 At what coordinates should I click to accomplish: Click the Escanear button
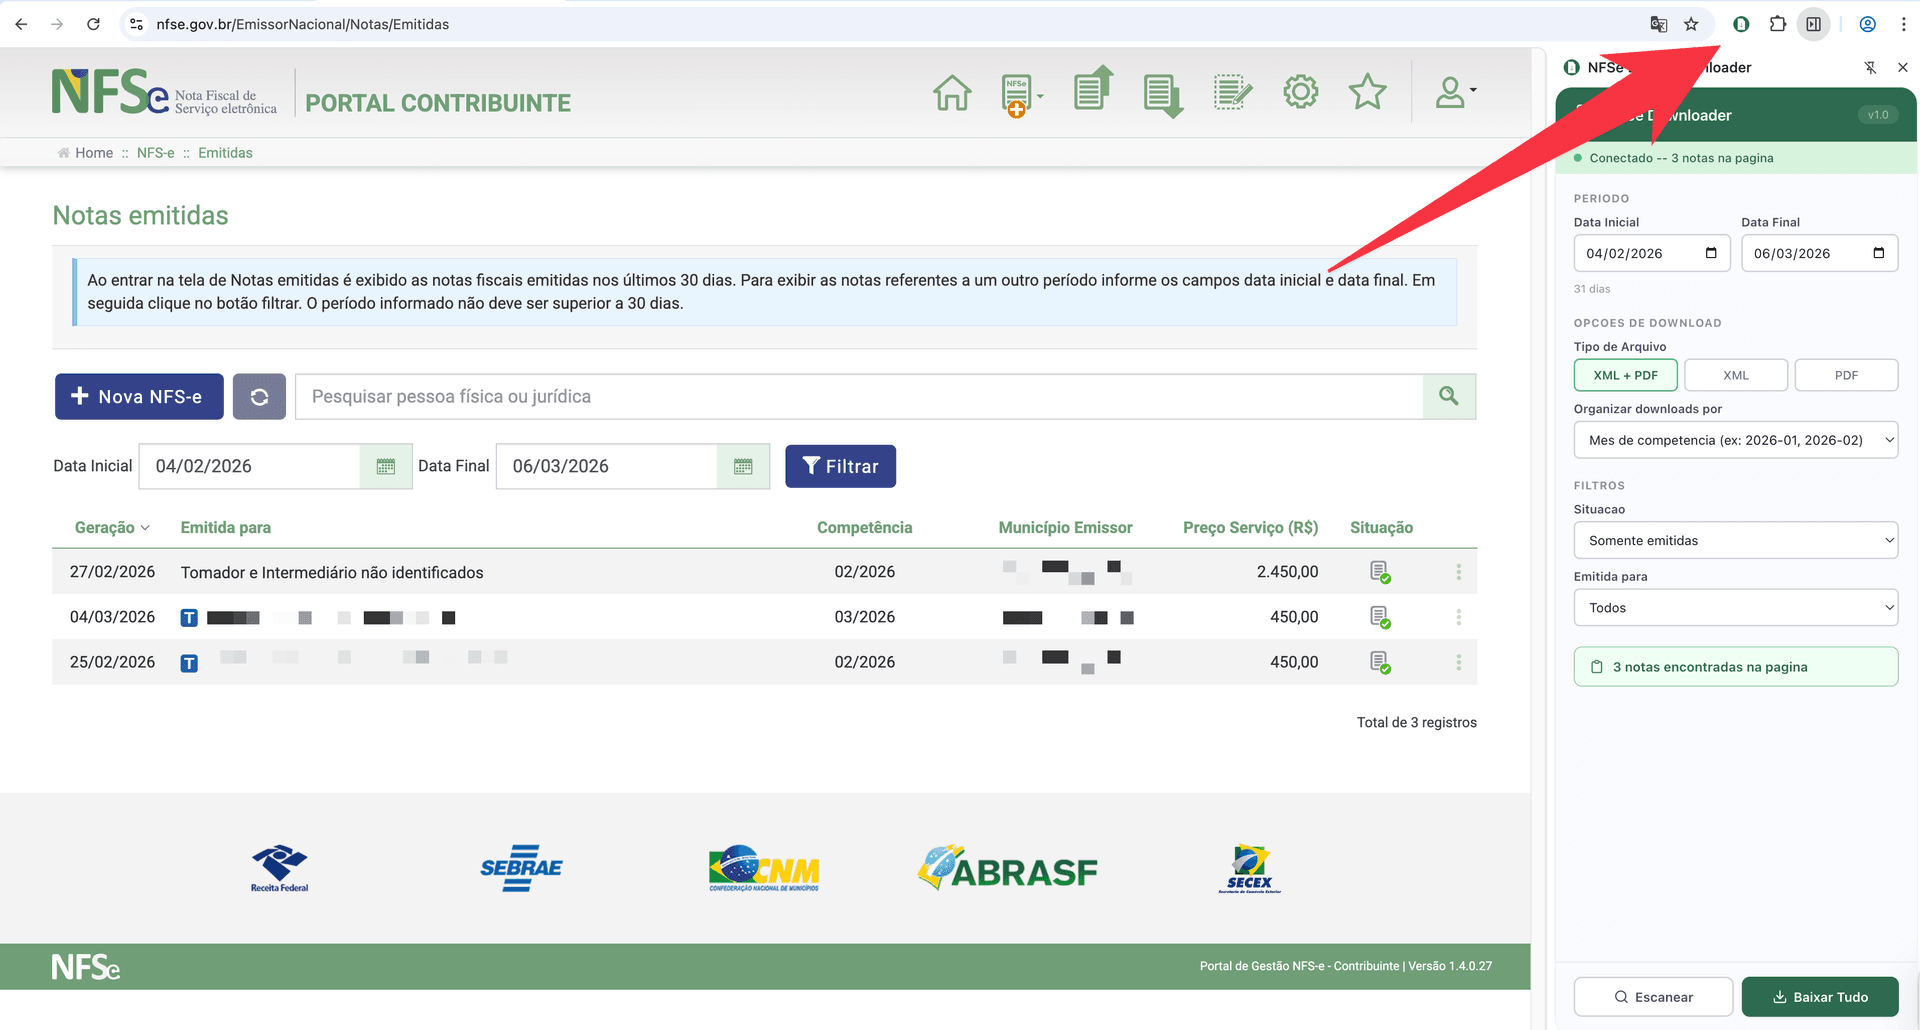[1653, 996]
